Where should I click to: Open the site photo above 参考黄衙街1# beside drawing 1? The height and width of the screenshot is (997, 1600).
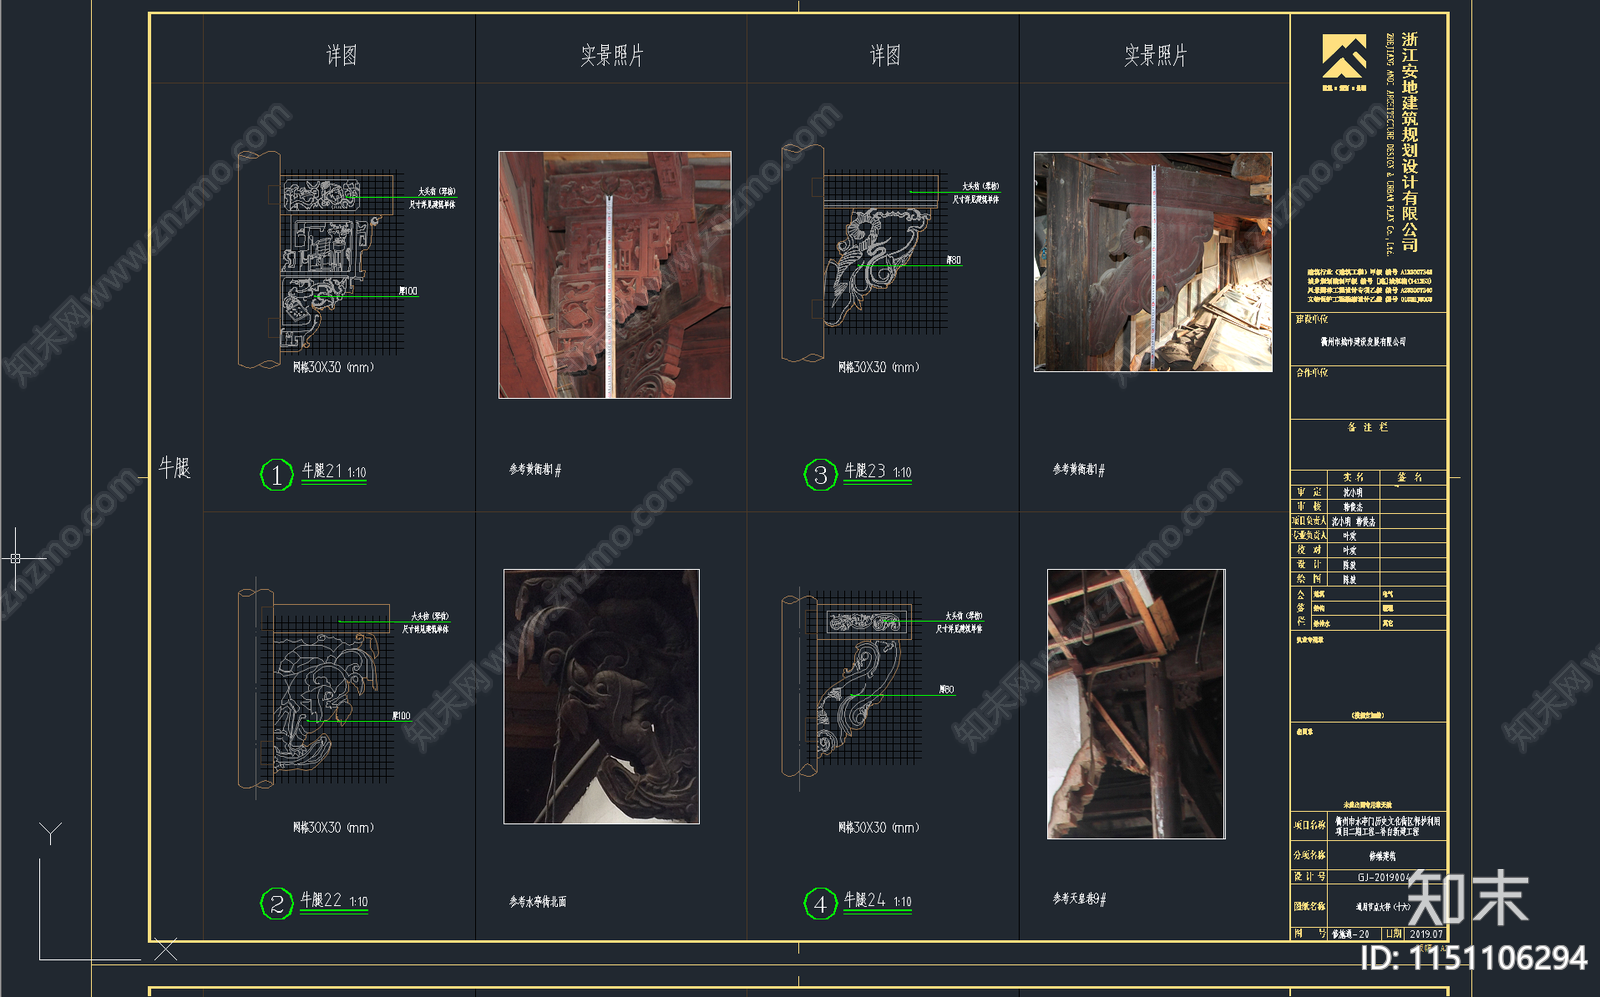pos(615,275)
